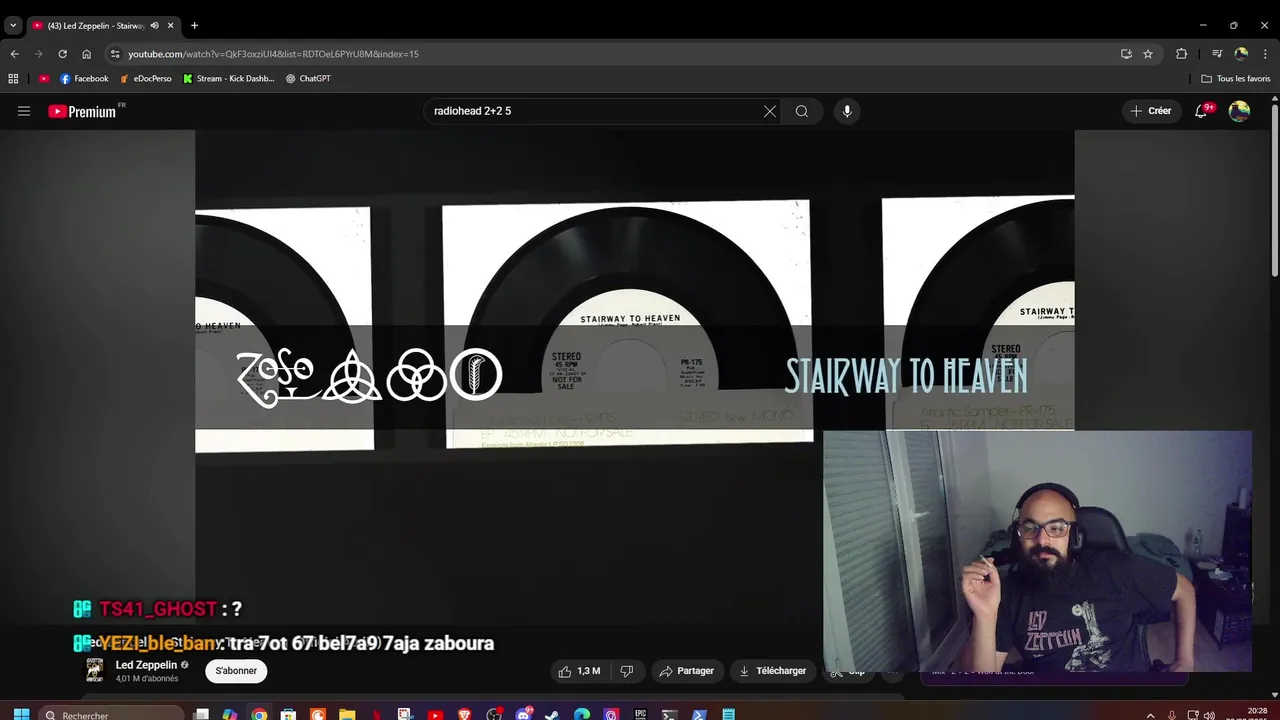The image size is (1280, 720).
Task: Open File Explorer in the taskbar
Action: coord(347,714)
